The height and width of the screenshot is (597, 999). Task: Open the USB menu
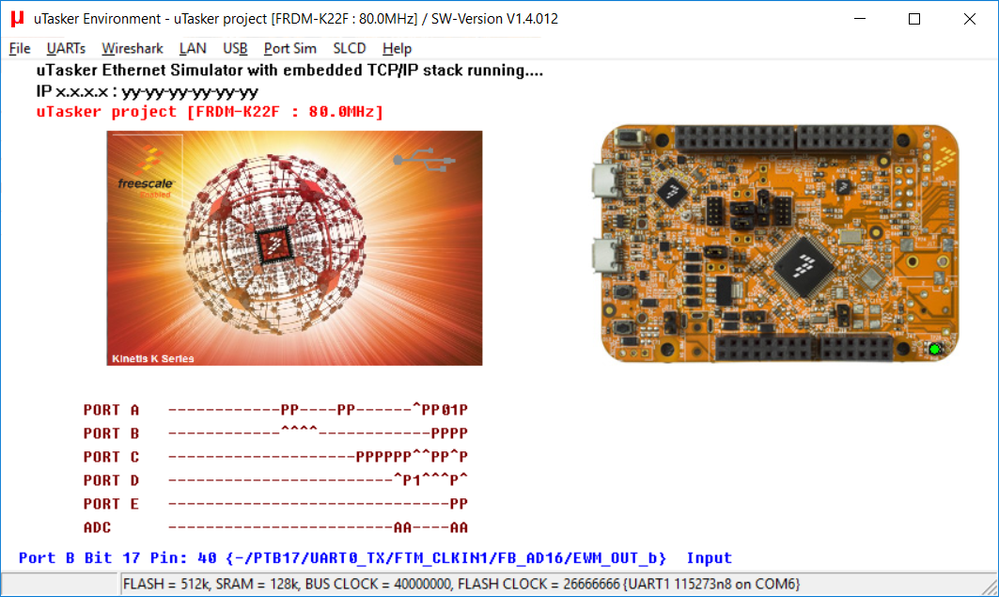pyautogui.click(x=235, y=48)
